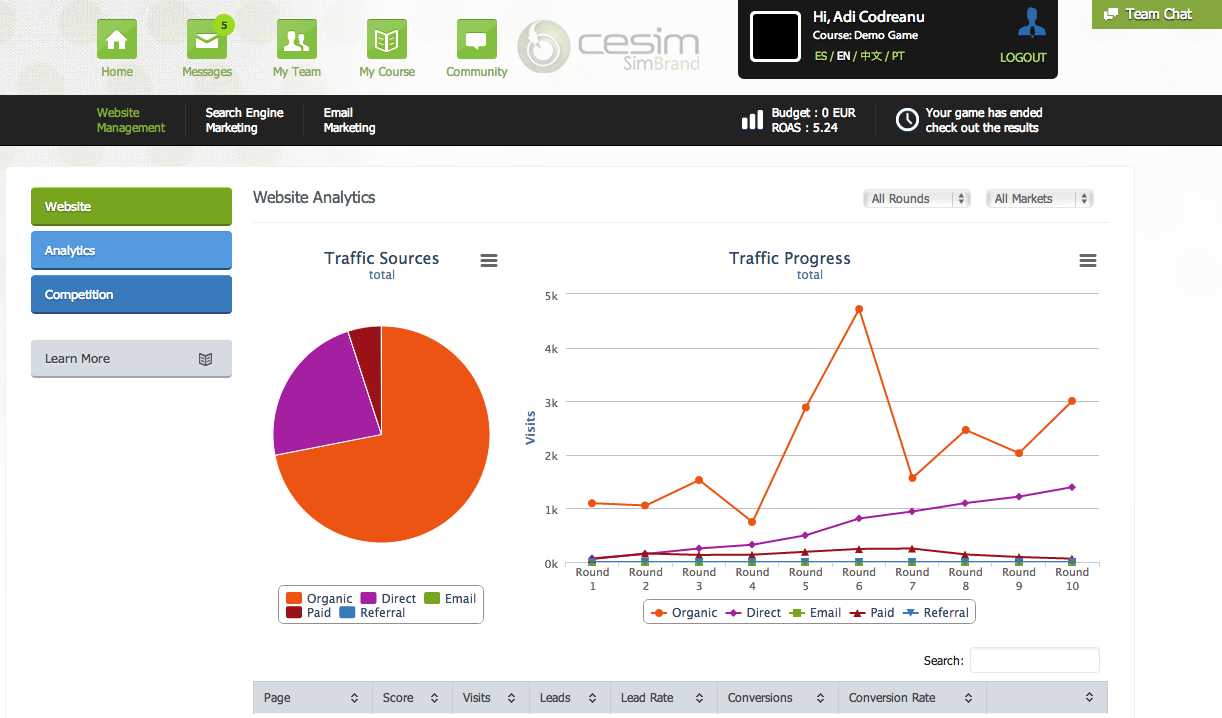Toggle Organic series in Traffic Progress legend

[x=684, y=613]
